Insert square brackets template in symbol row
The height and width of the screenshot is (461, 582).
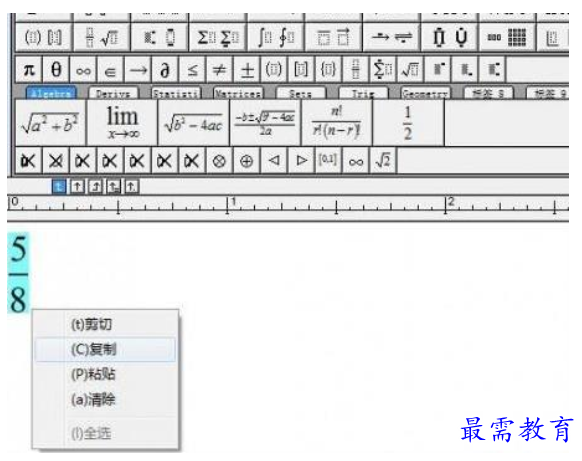[x=301, y=69]
